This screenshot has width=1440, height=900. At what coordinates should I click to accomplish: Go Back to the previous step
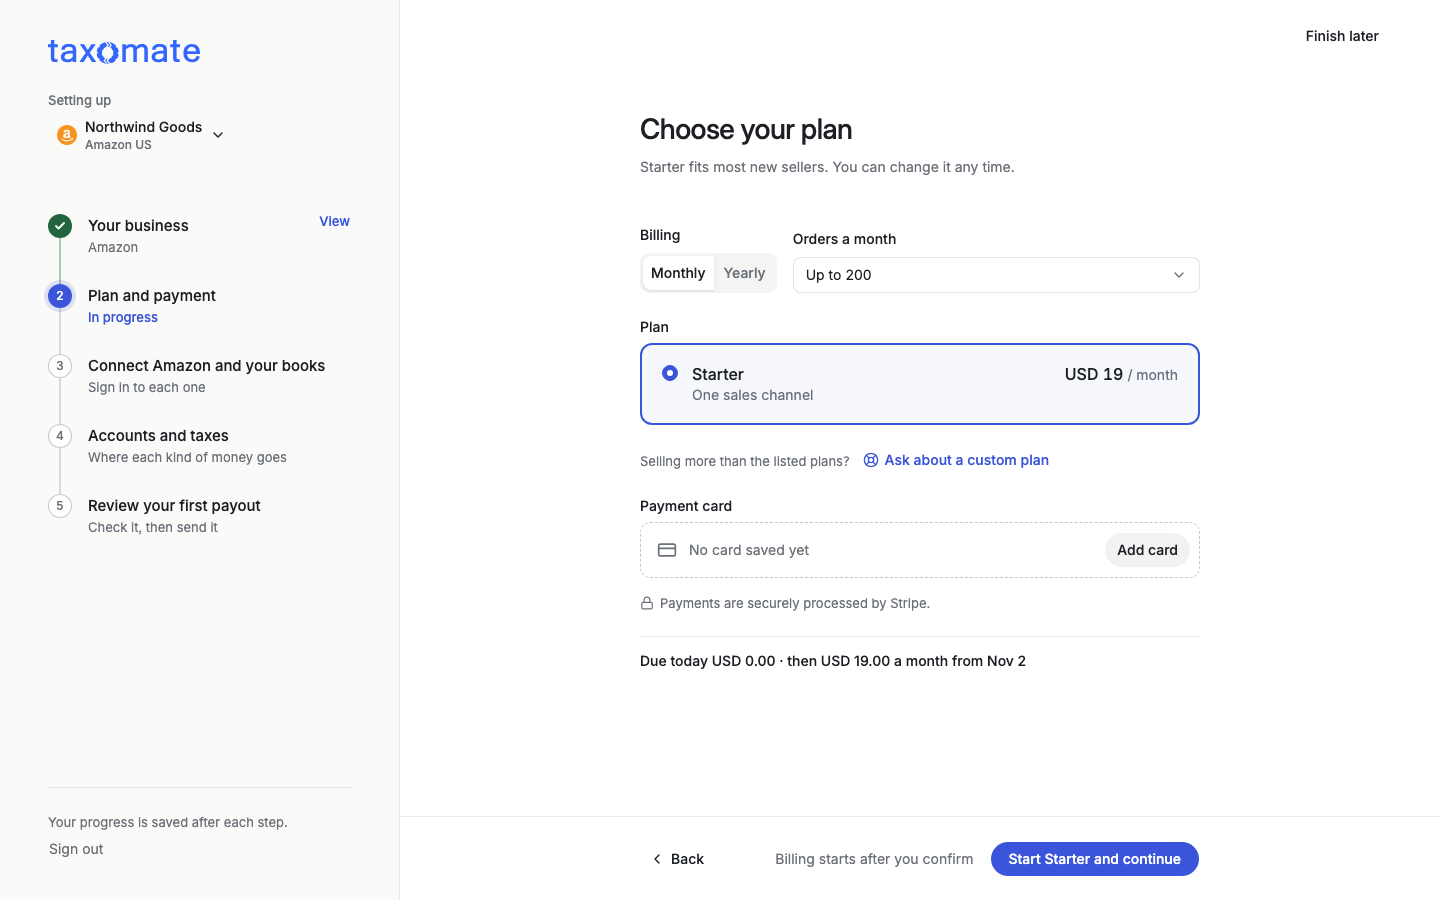click(678, 859)
